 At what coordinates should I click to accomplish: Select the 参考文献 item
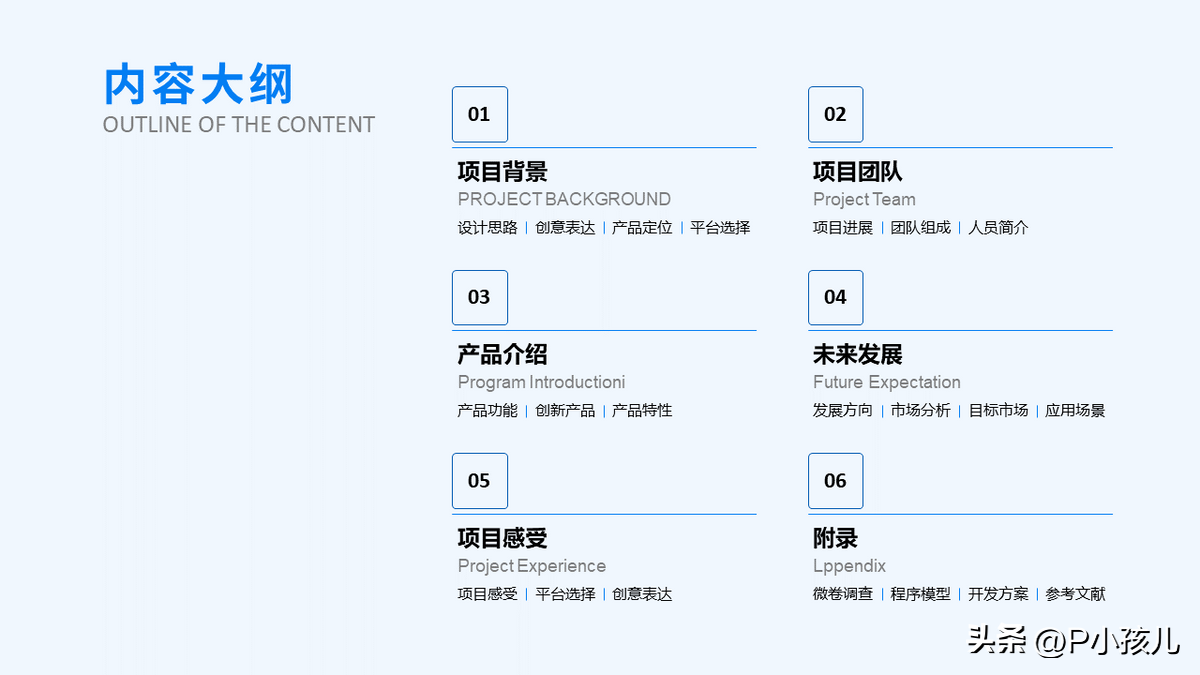point(1075,594)
